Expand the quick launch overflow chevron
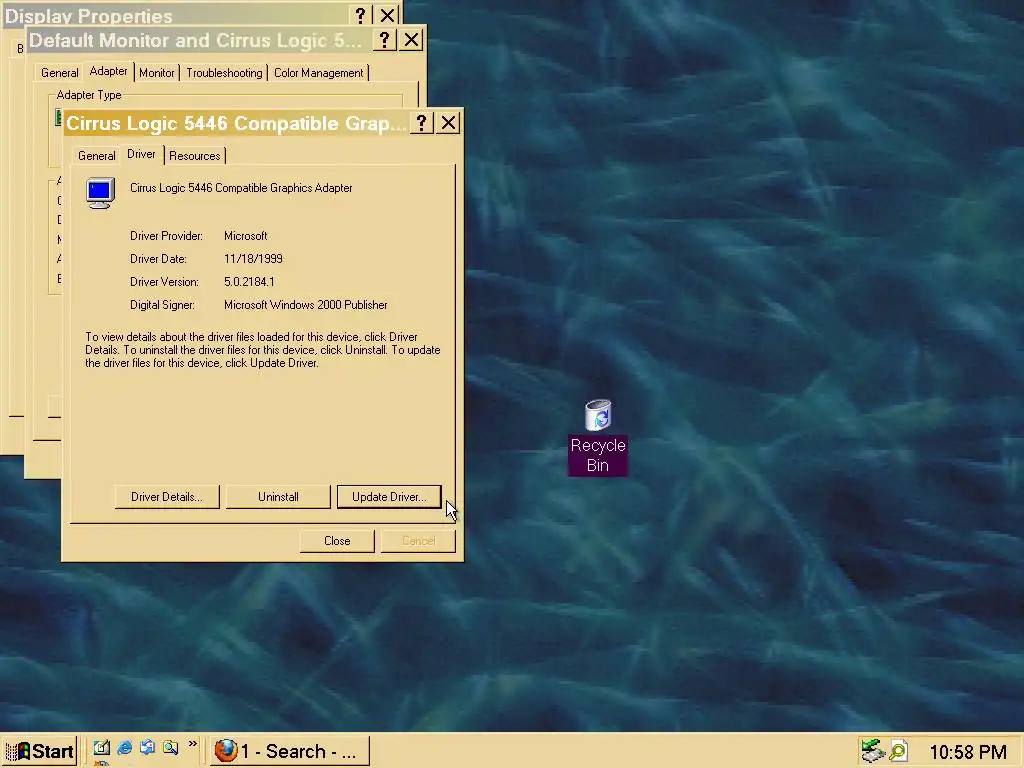The image size is (1024, 768). [193, 744]
